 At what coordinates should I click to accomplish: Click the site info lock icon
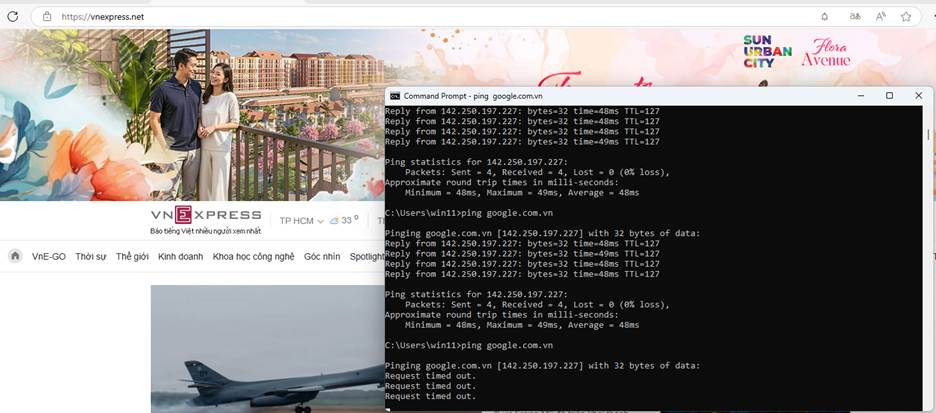[47, 17]
